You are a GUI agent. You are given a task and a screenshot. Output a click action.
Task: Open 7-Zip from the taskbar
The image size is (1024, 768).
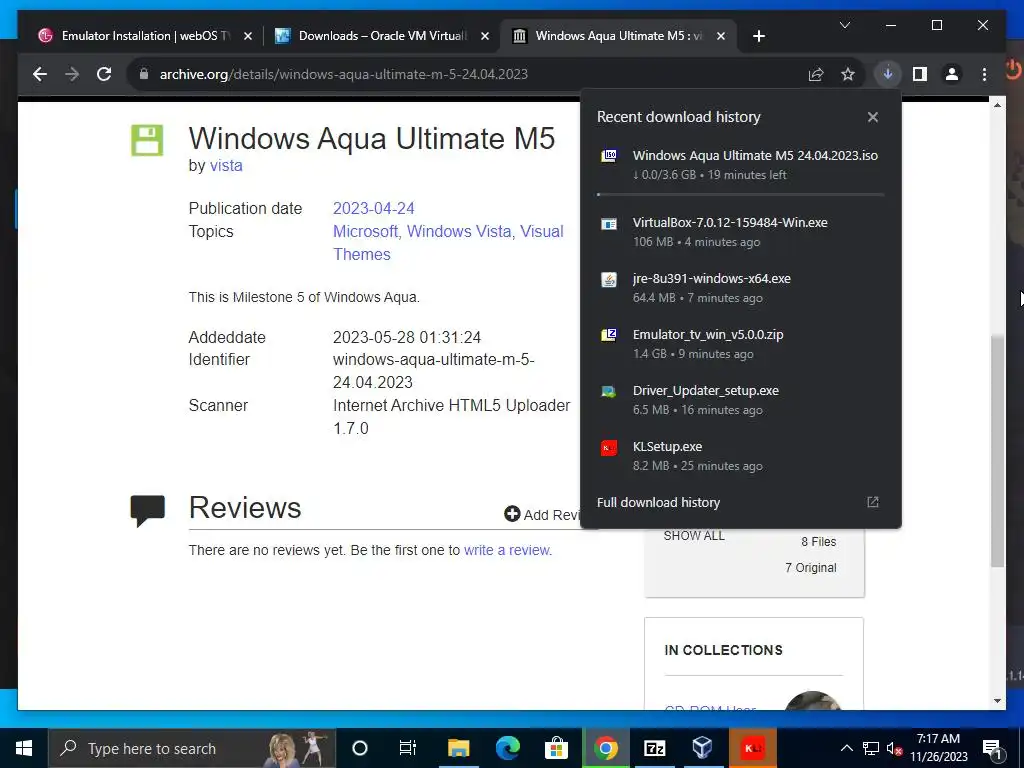654,748
